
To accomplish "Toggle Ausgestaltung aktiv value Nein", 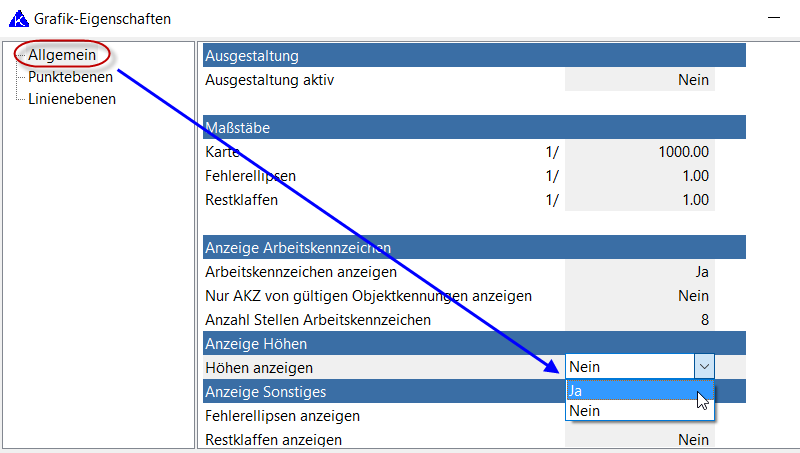I will pos(640,80).
